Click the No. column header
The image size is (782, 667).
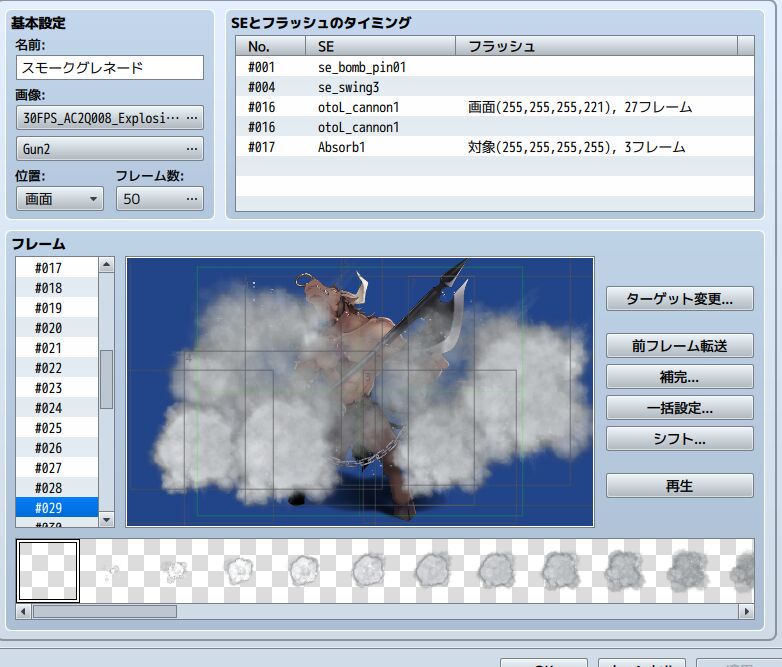point(271,46)
